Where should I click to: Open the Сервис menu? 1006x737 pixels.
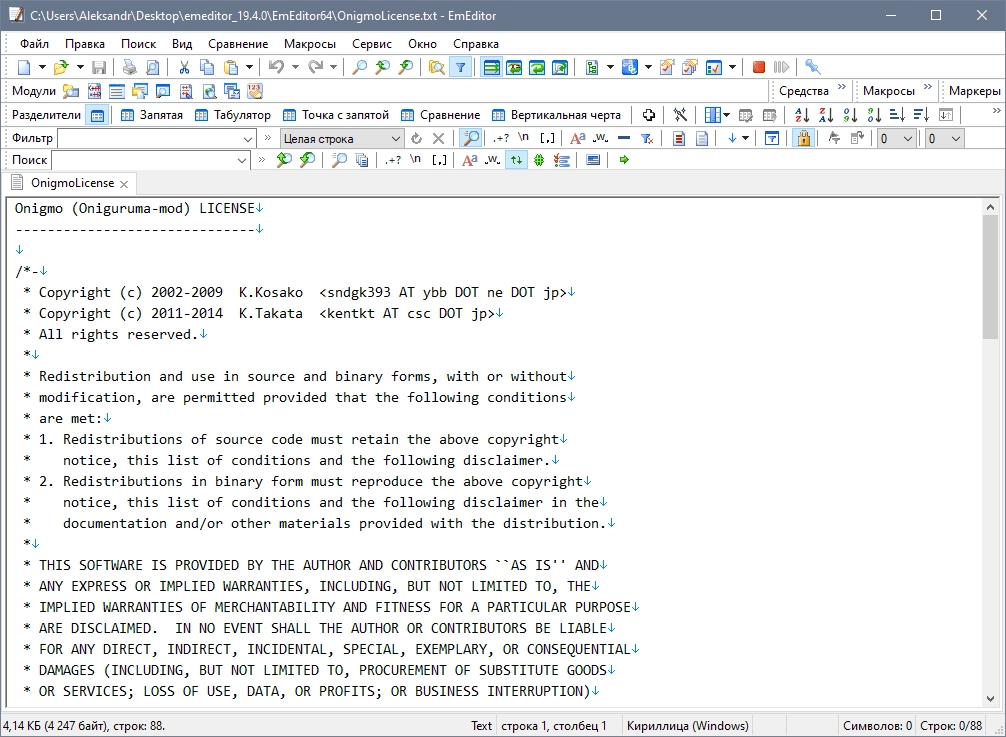tap(371, 44)
